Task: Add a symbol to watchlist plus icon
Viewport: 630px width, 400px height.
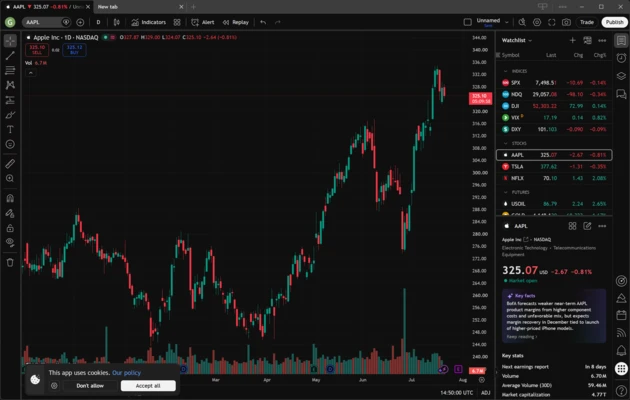Action: click(x=573, y=40)
